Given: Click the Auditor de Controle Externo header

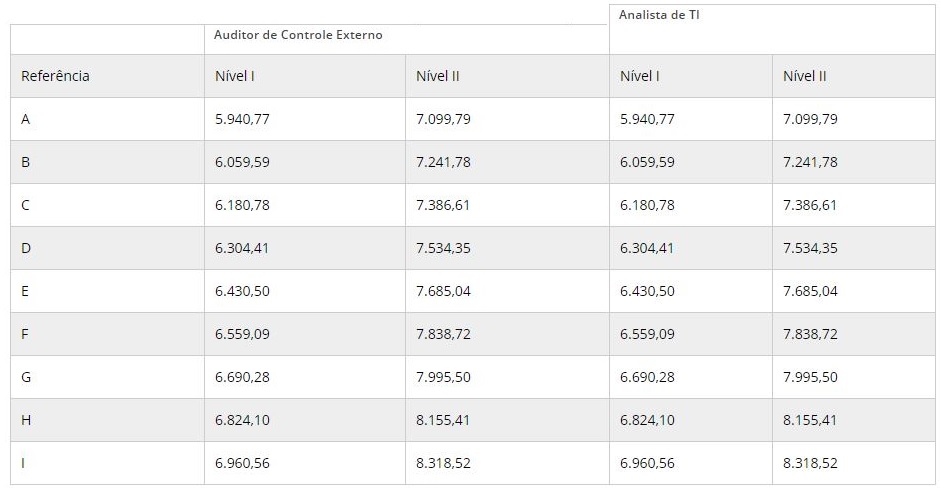Looking at the screenshot, I should [x=298, y=35].
